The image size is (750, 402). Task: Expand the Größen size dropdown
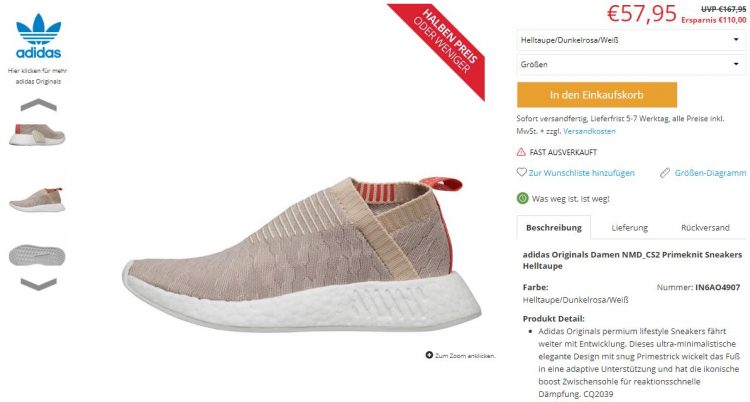(631, 64)
